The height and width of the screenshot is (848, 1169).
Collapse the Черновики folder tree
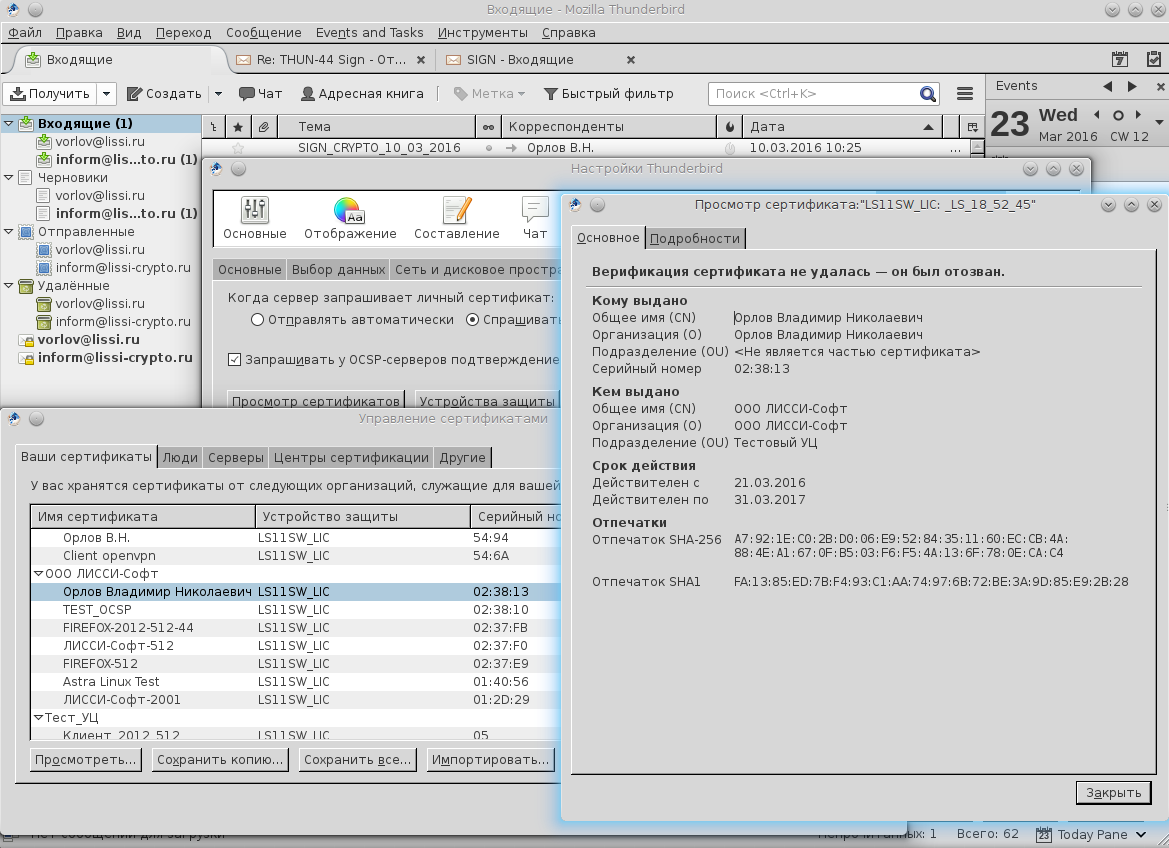click(x=9, y=178)
